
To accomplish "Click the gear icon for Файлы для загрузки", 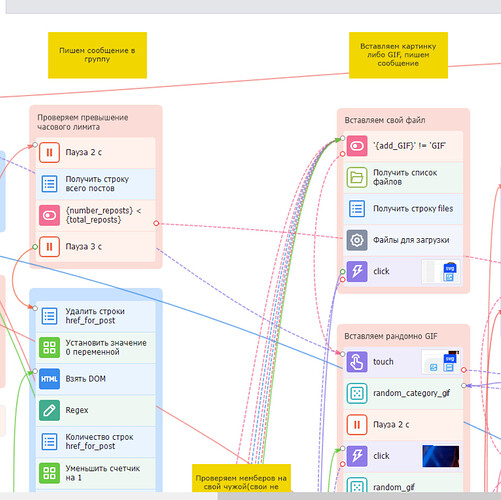I will click(357, 240).
